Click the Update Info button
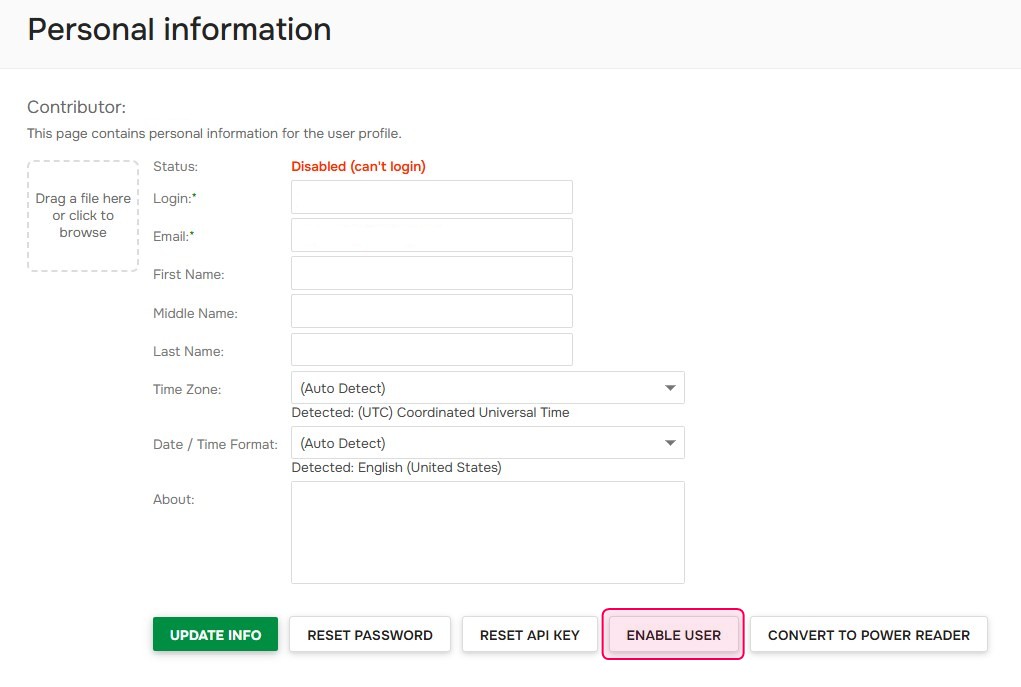This screenshot has height=687, width=1021. [215, 634]
